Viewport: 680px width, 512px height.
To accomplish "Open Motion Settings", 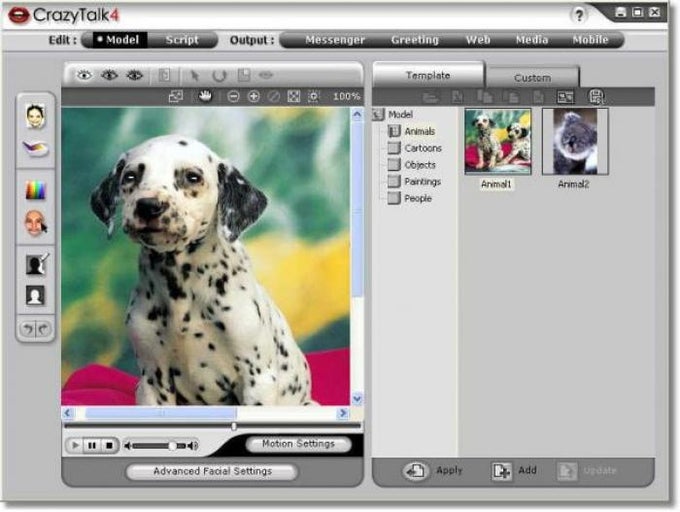I will (x=298, y=444).
